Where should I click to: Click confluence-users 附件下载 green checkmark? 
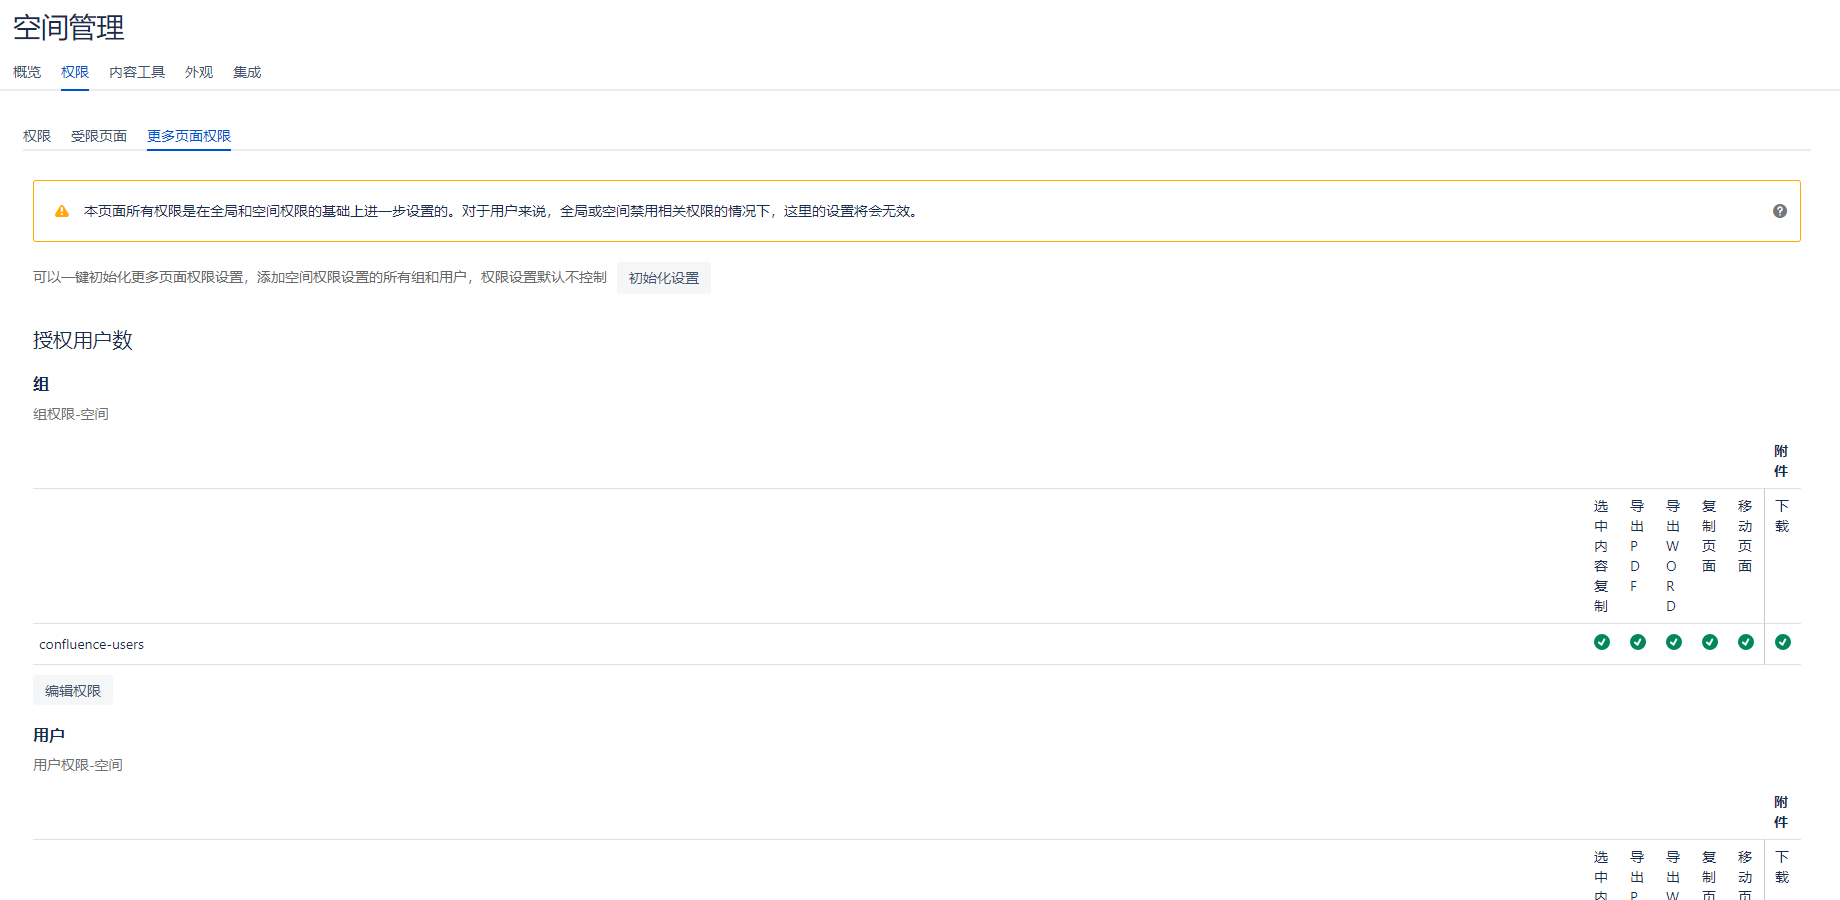(x=1782, y=642)
